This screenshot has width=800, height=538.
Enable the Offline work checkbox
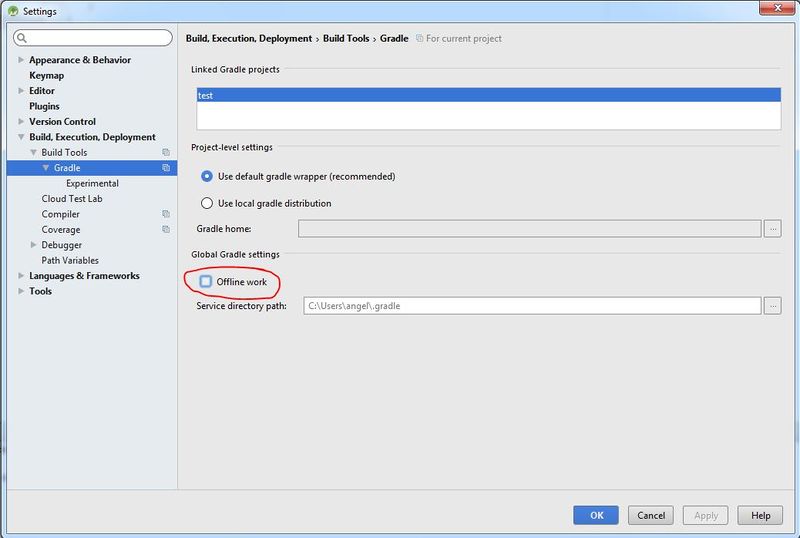206,281
